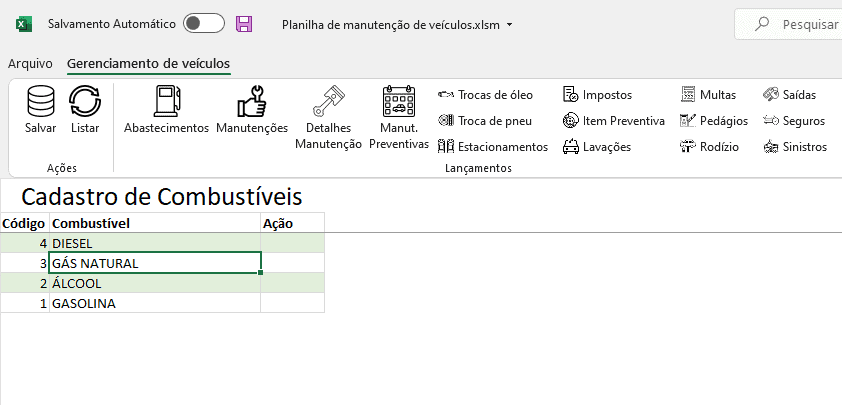Open Detalhes Manutenção piston icon
The image size is (842, 405).
(328, 101)
